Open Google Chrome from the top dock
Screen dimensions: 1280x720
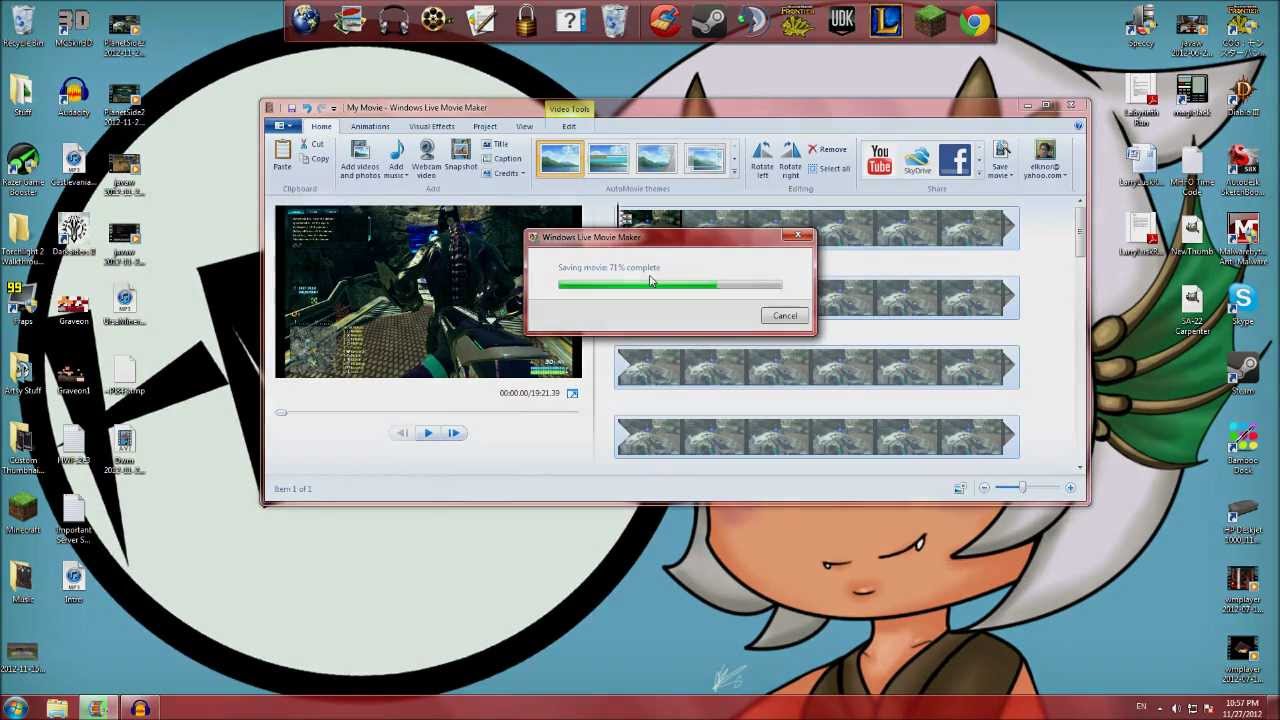click(974, 22)
